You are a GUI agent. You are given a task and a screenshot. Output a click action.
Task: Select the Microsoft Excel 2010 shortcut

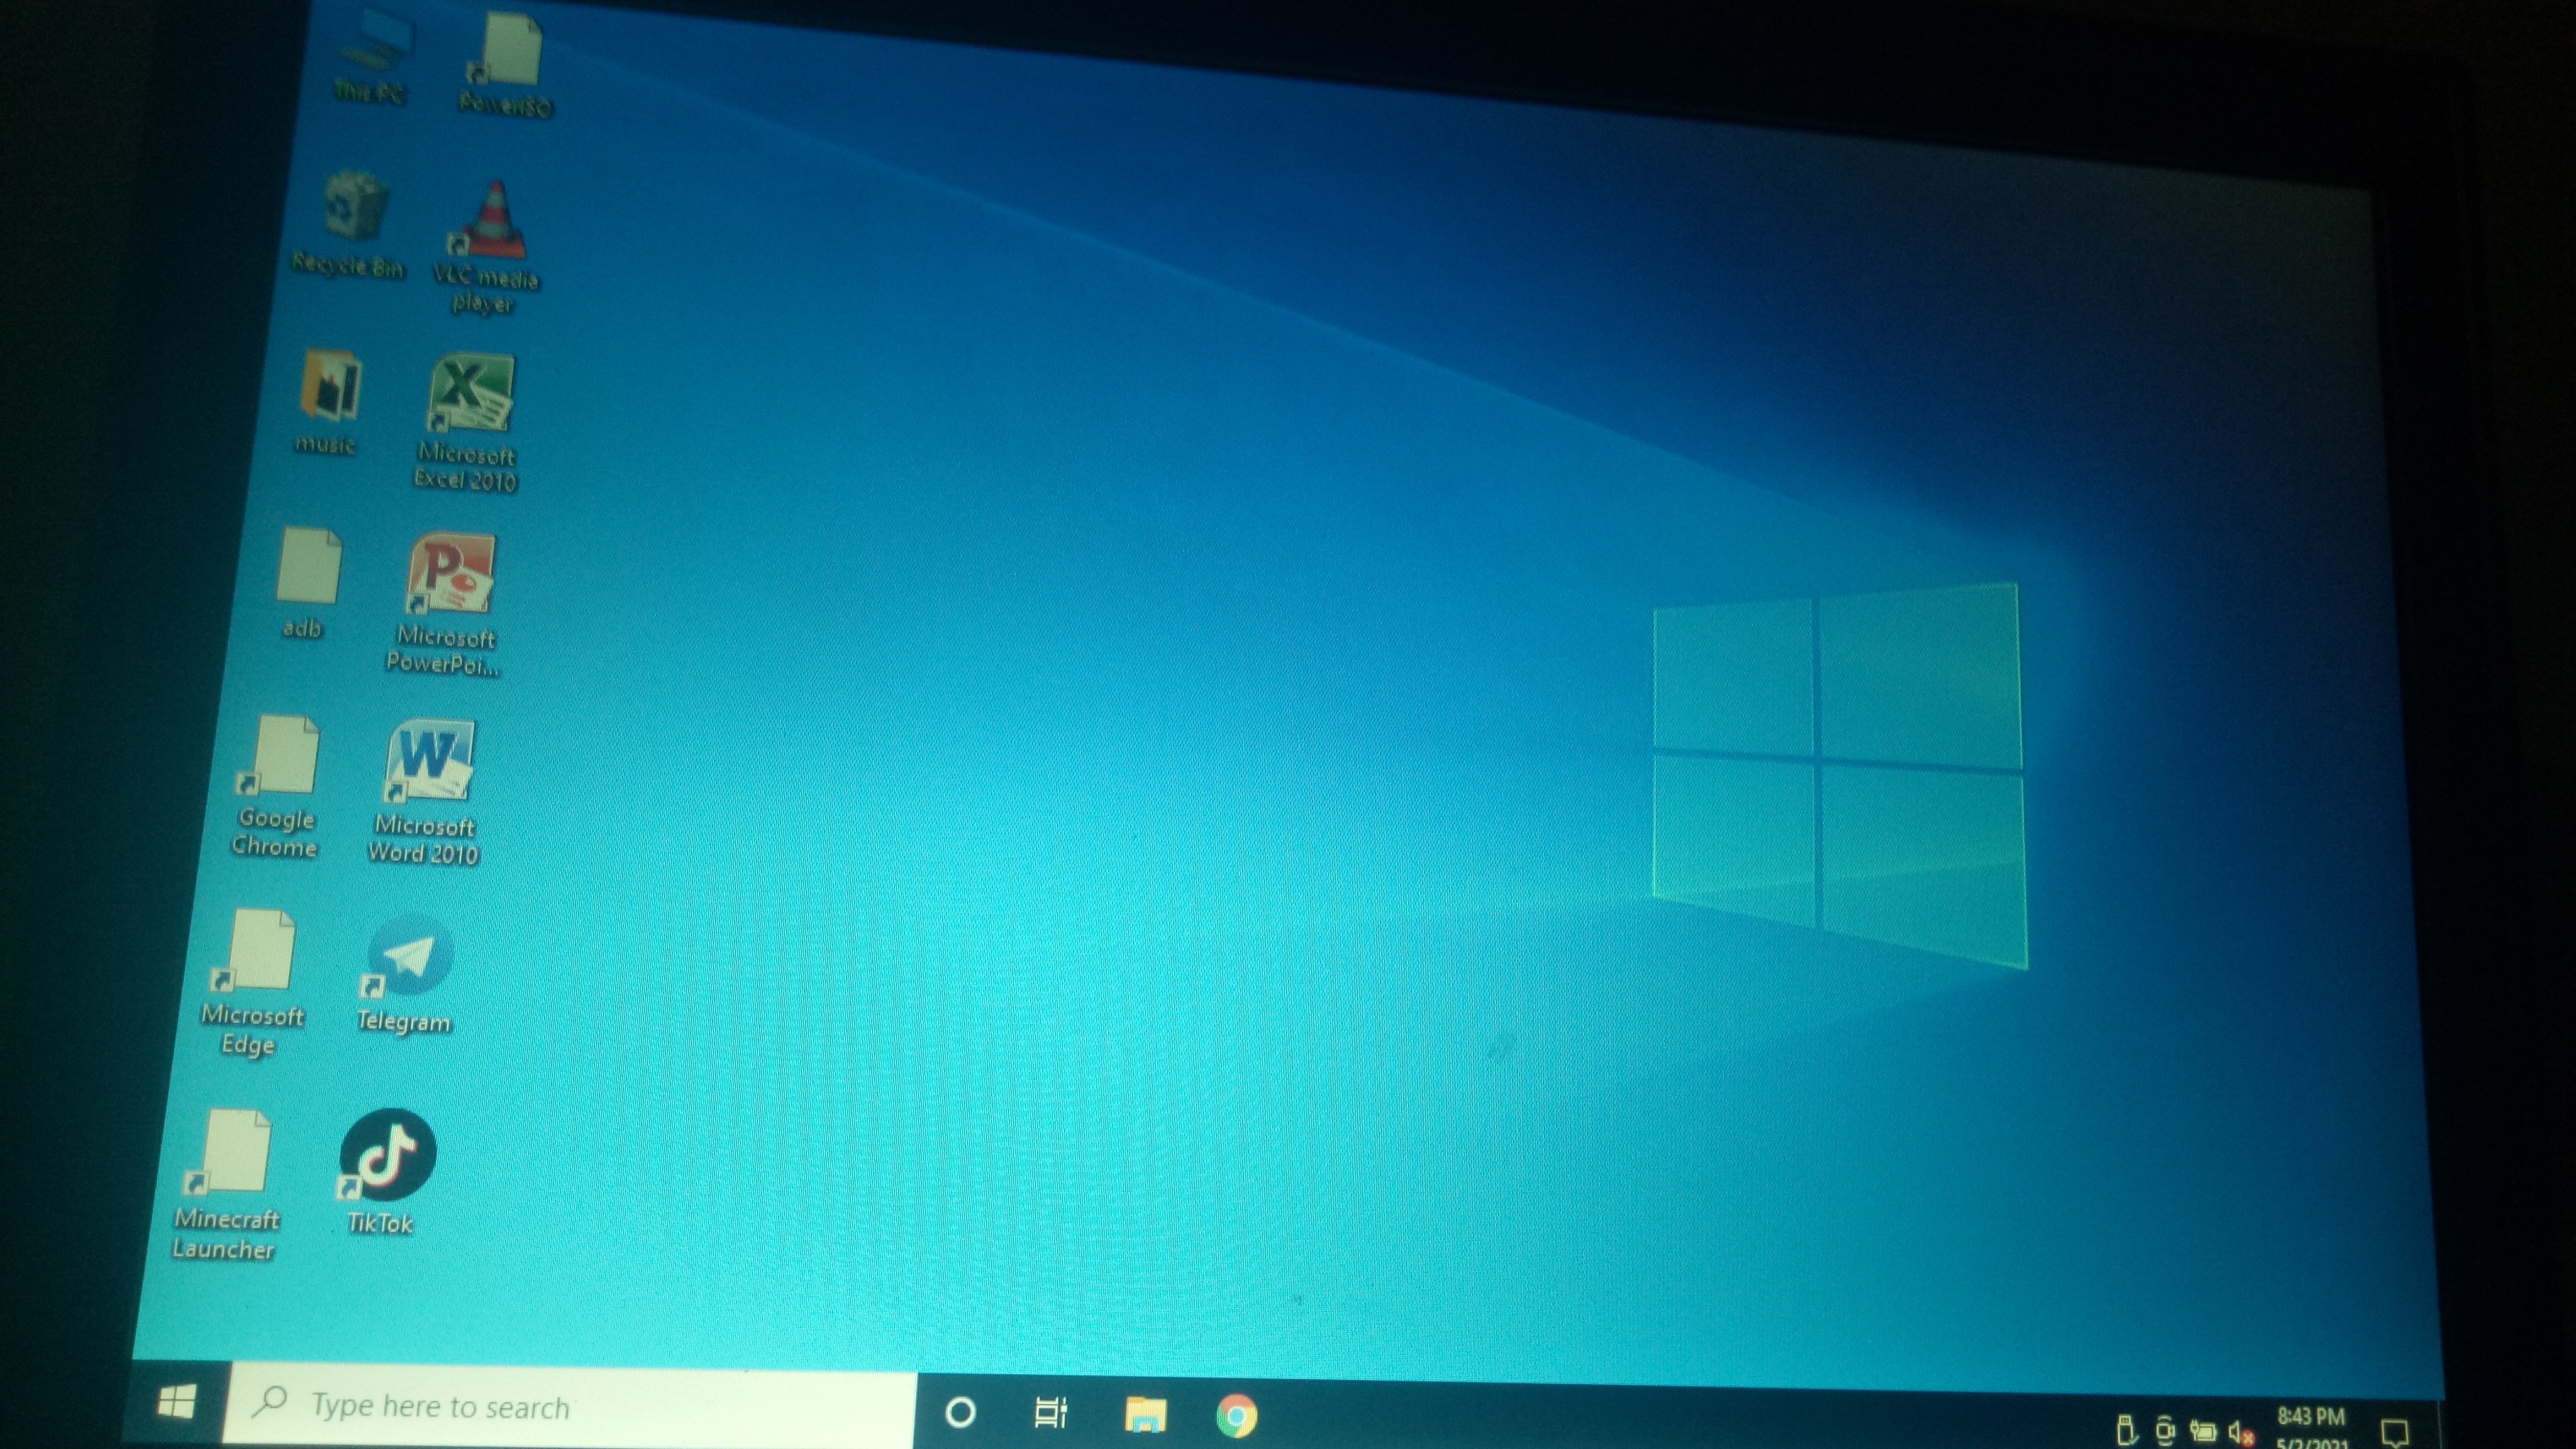pos(467,422)
